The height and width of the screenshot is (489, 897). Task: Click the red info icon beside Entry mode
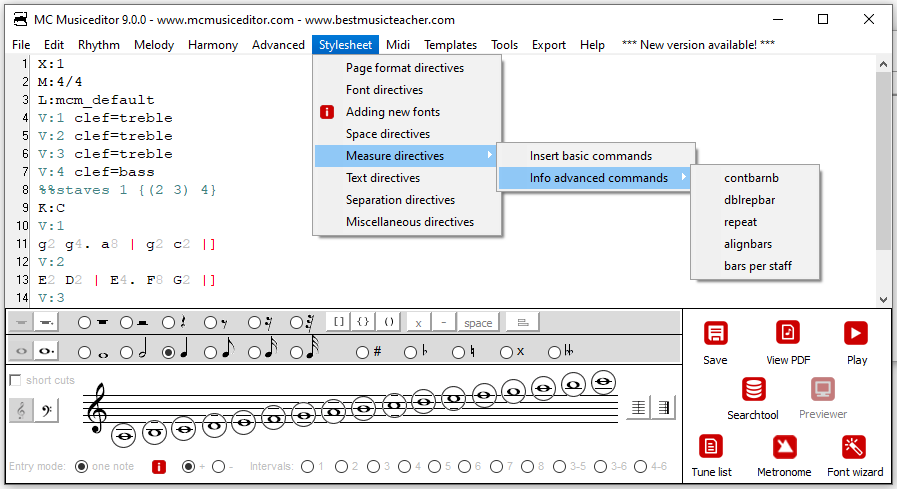[x=159, y=467]
